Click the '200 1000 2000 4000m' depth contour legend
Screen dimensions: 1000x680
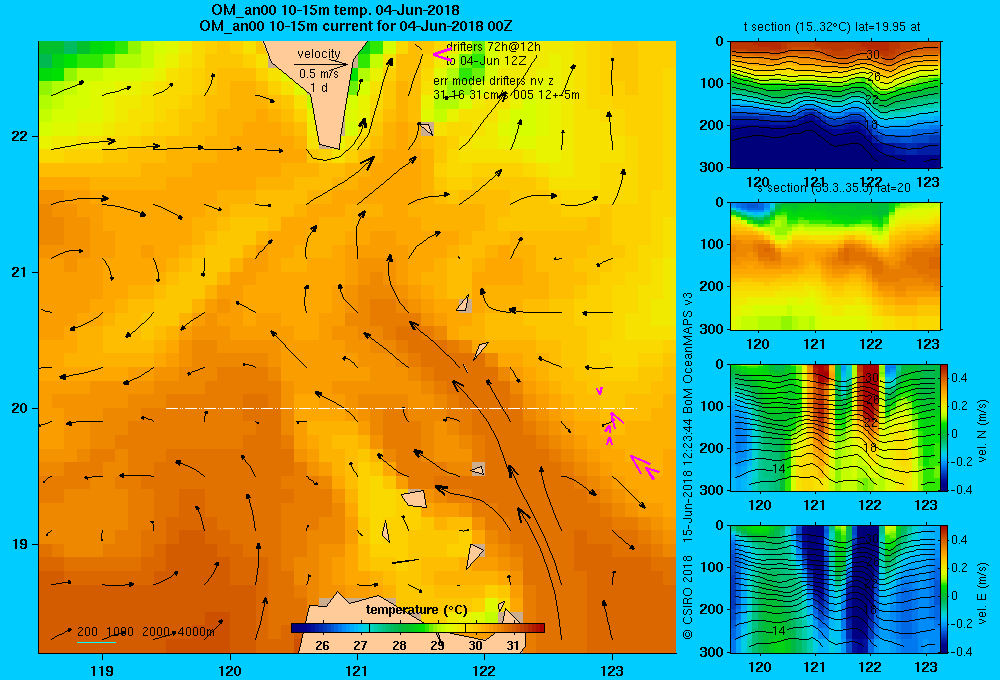point(146,632)
